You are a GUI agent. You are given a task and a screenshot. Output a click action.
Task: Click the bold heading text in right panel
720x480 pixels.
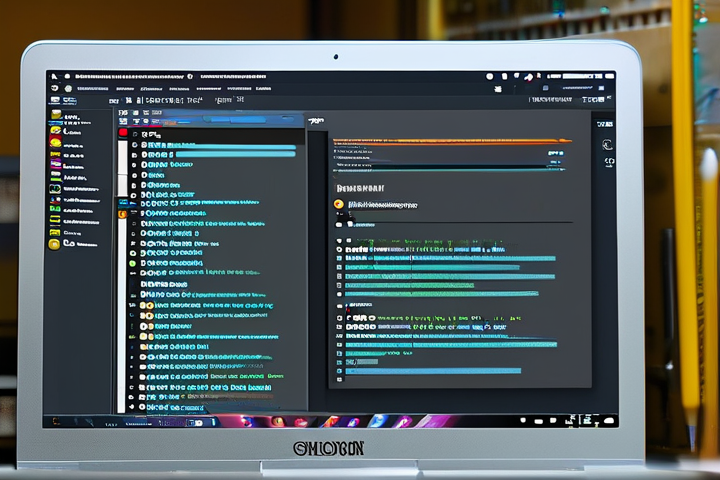click(x=361, y=187)
